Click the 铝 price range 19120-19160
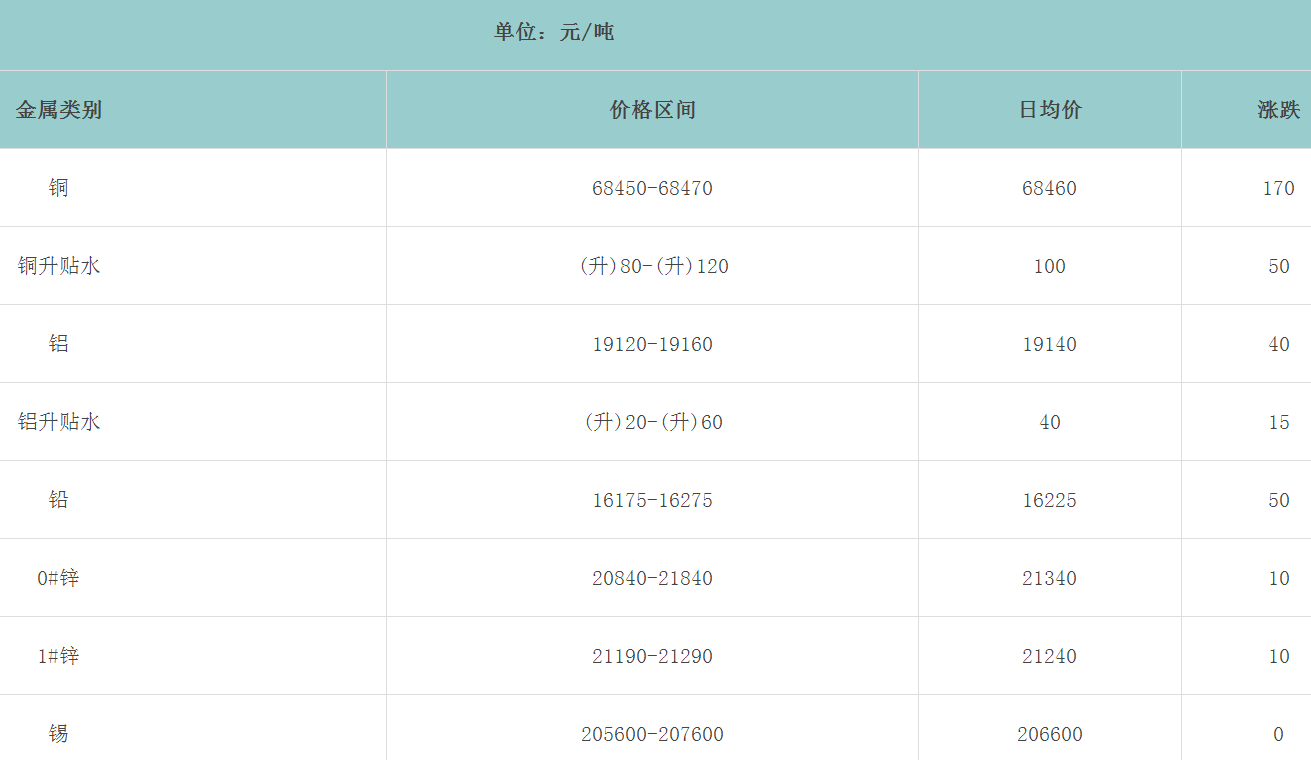Viewport: 1311px width, 760px height. click(652, 344)
